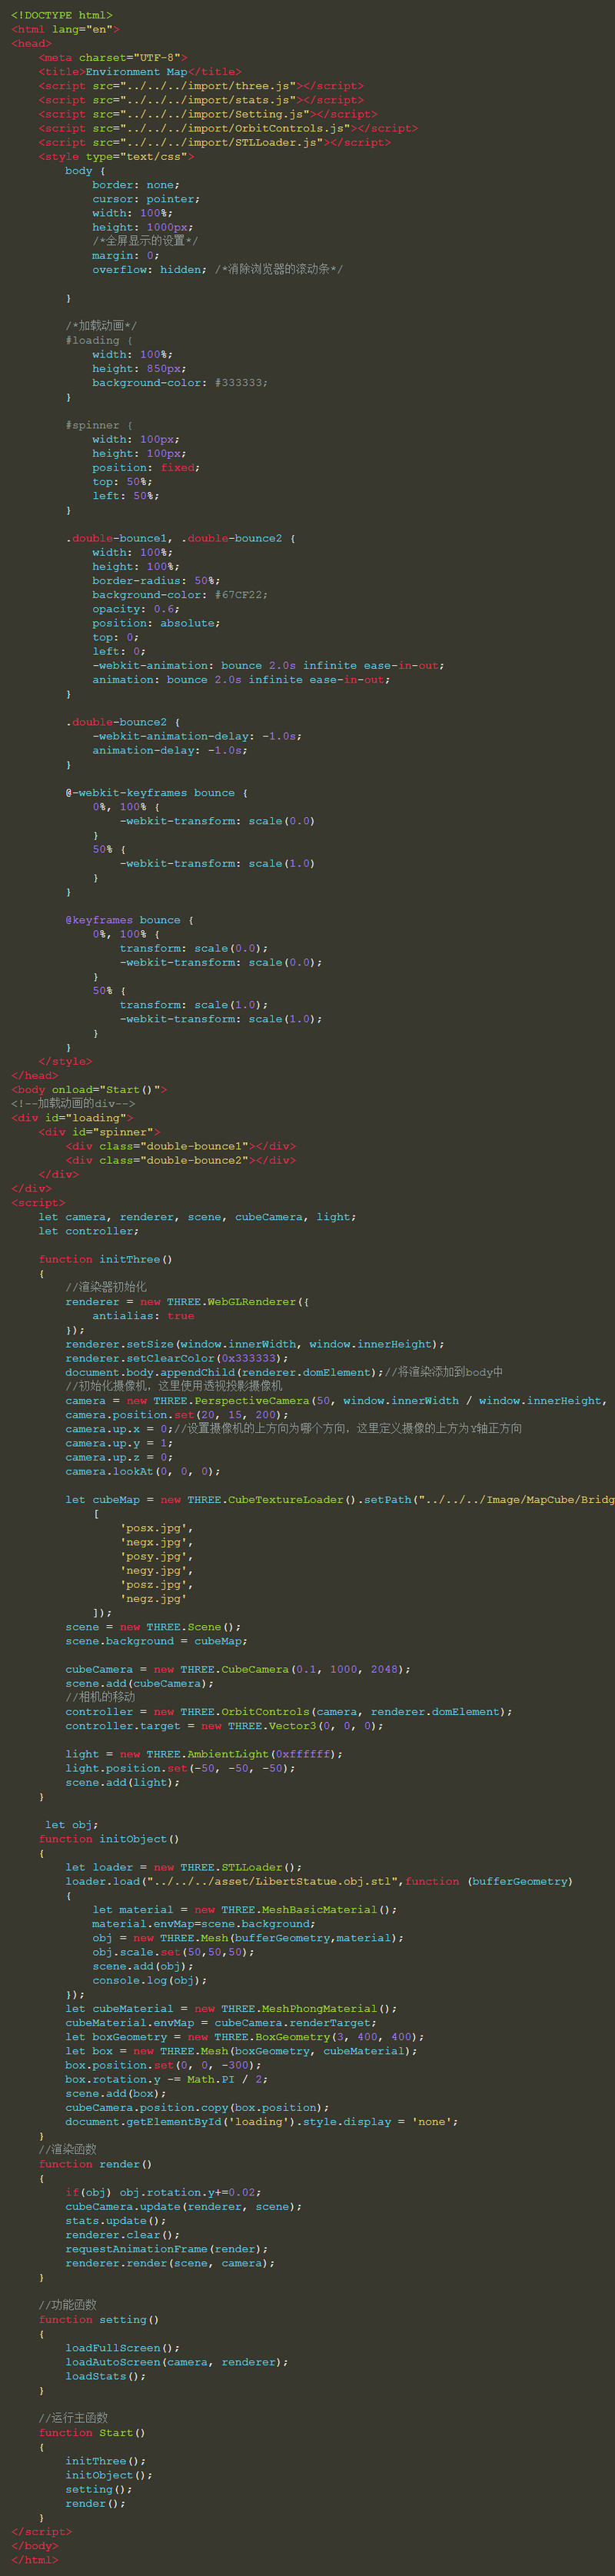Click the cursor: pointer CSS declaration
Screen dimensions: 615x2576
tap(146, 199)
